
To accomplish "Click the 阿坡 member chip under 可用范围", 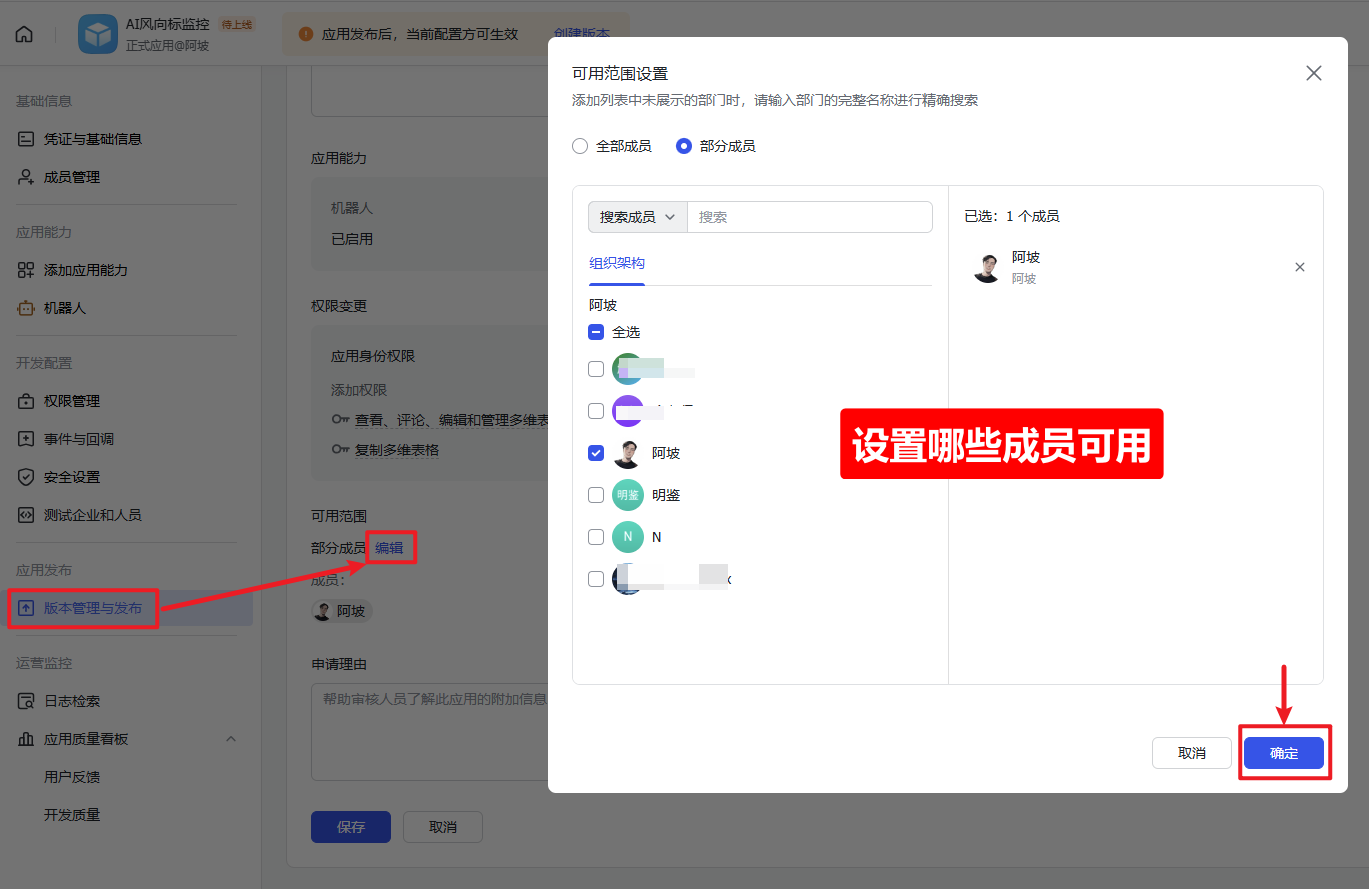I will [x=342, y=611].
